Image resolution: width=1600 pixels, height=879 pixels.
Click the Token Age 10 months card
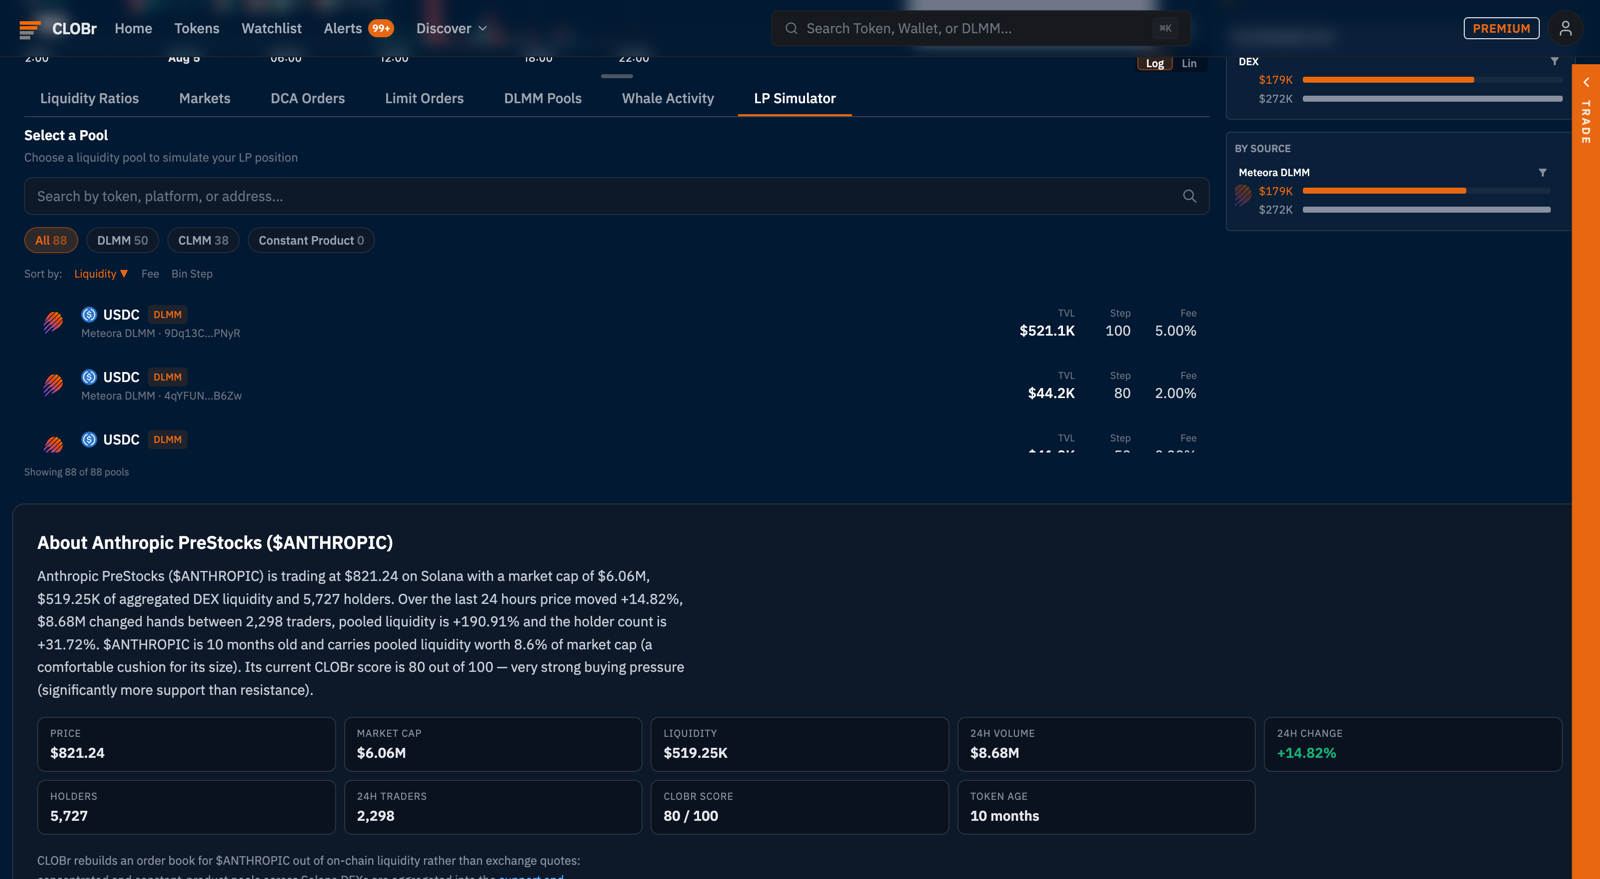click(1106, 807)
